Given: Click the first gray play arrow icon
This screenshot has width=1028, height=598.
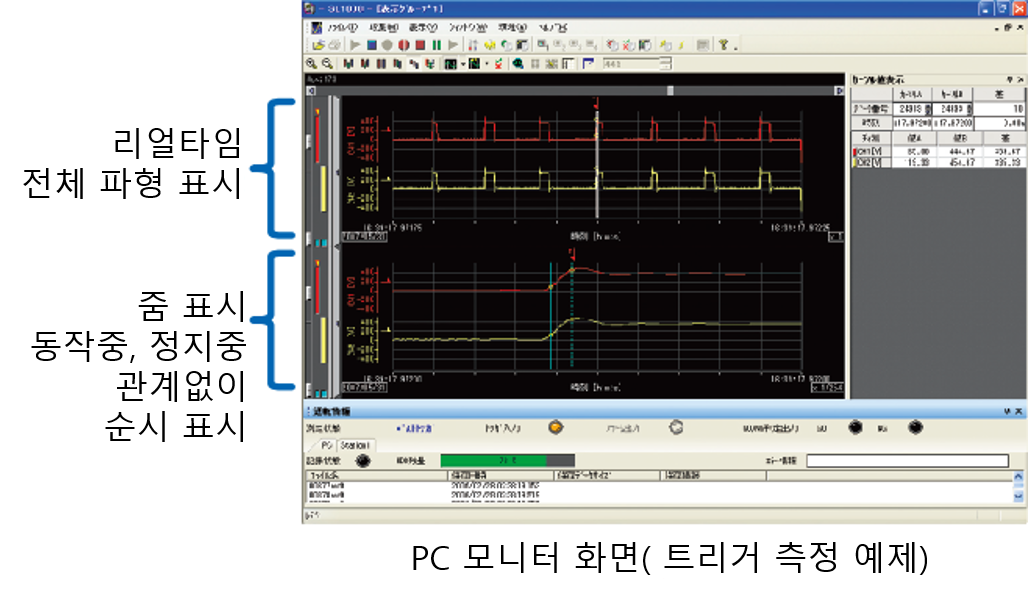Looking at the screenshot, I should pos(355,45).
